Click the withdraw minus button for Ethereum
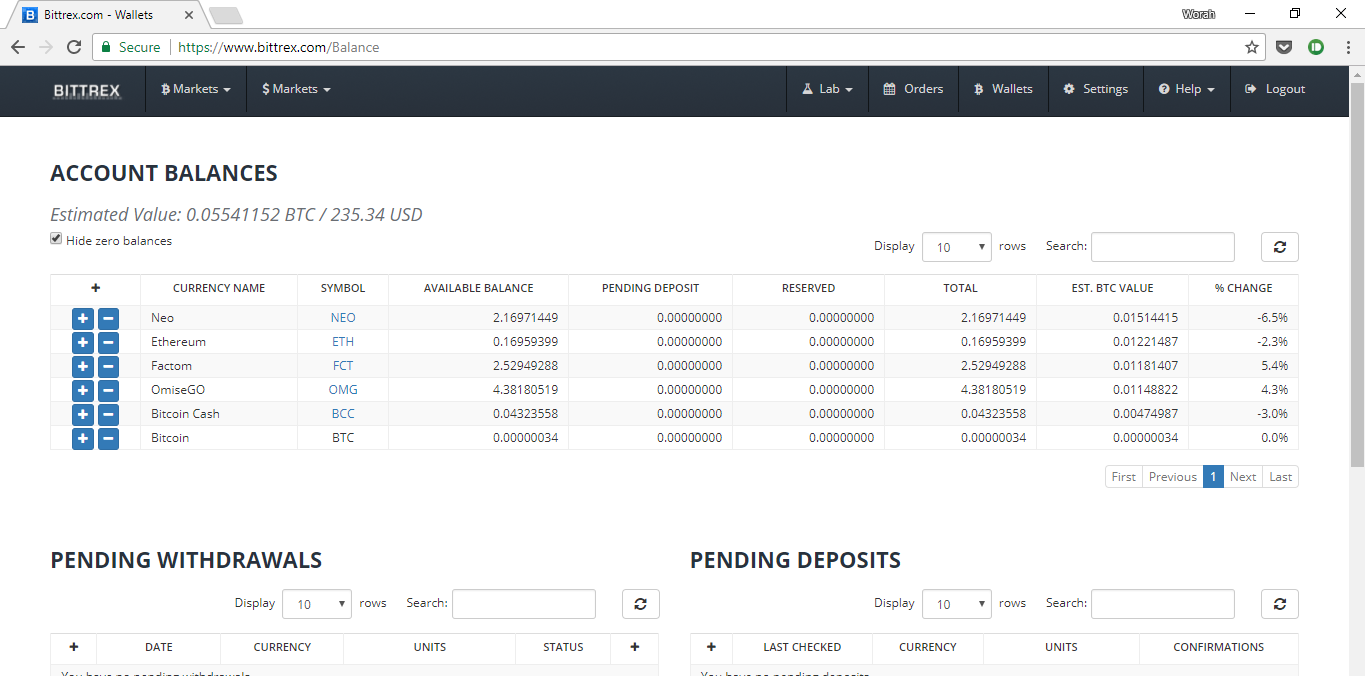Screen dimensions: 1365x676 108,342
